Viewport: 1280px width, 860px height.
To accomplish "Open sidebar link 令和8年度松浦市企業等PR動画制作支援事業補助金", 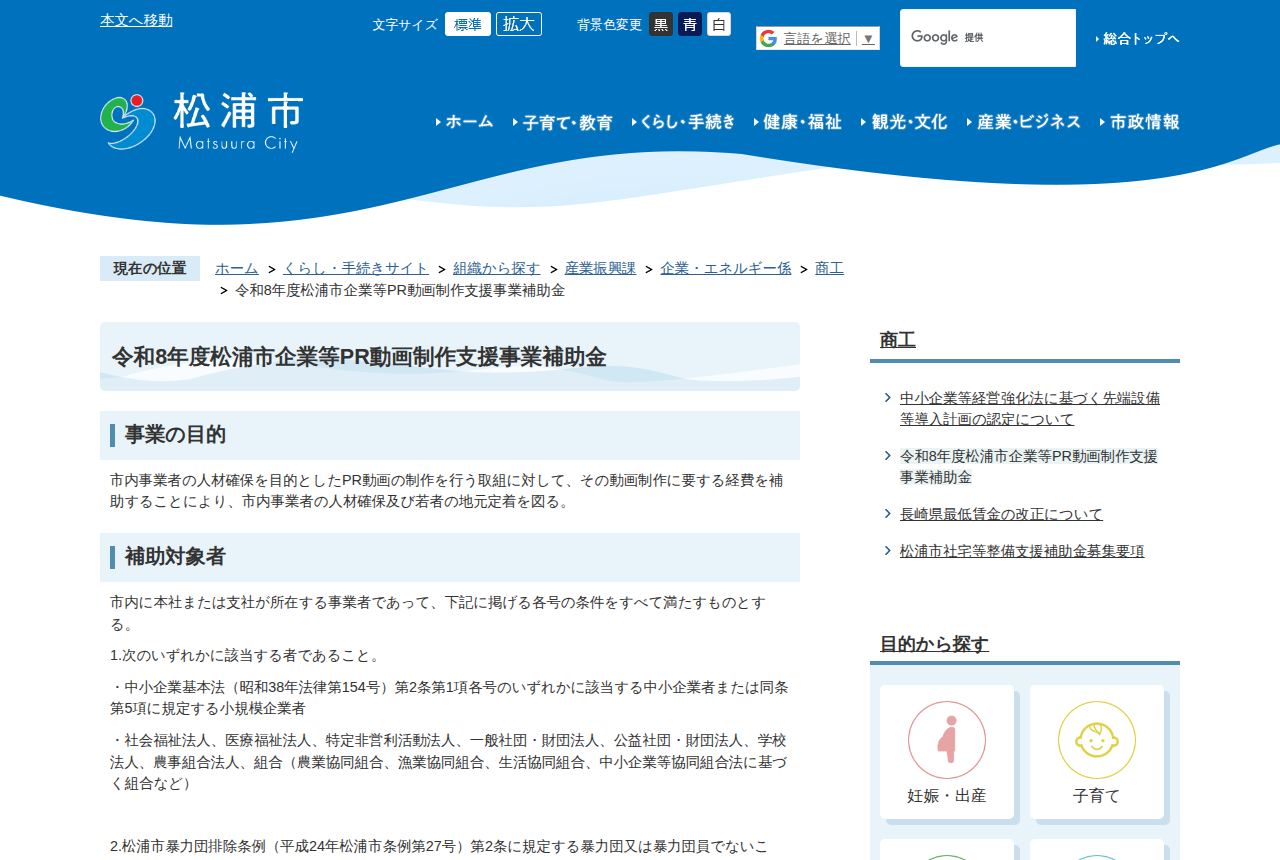I will pyautogui.click(x=1029, y=466).
